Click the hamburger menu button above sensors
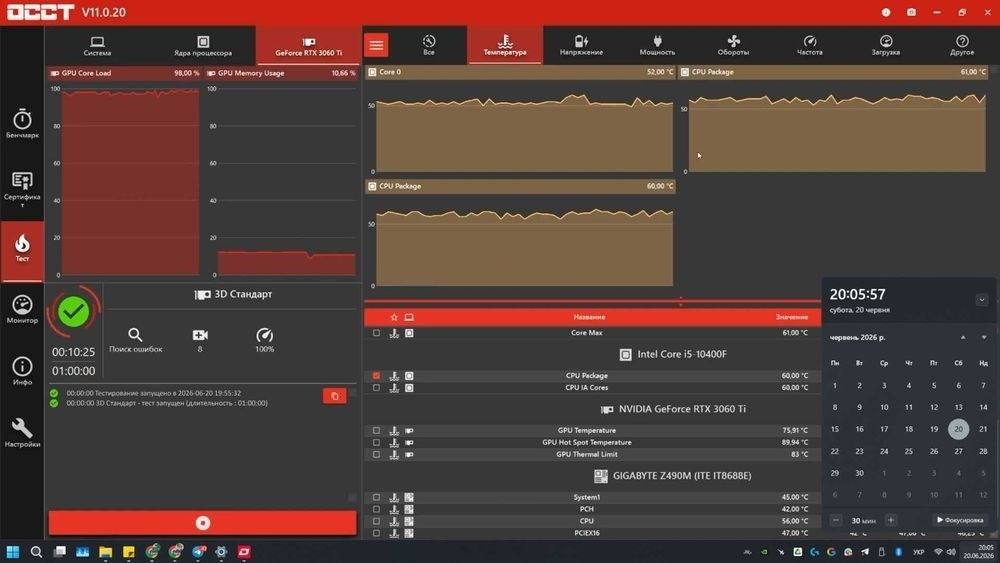The image size is (1000, 563). tap(376, 45)
